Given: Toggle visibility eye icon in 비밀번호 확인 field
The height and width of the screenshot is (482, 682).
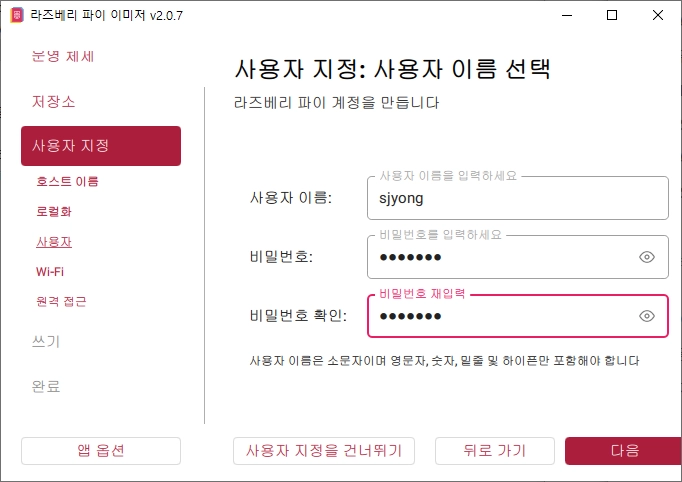Looking at the screenshot, I should point(647,316).
